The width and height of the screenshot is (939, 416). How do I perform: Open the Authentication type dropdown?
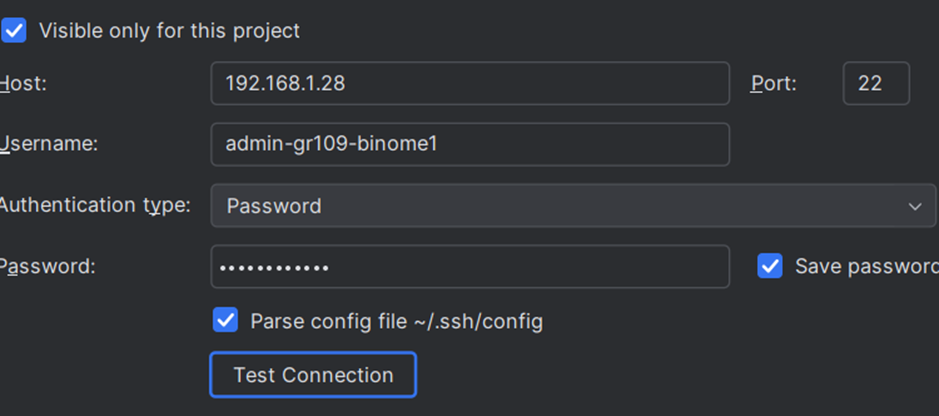573,206
